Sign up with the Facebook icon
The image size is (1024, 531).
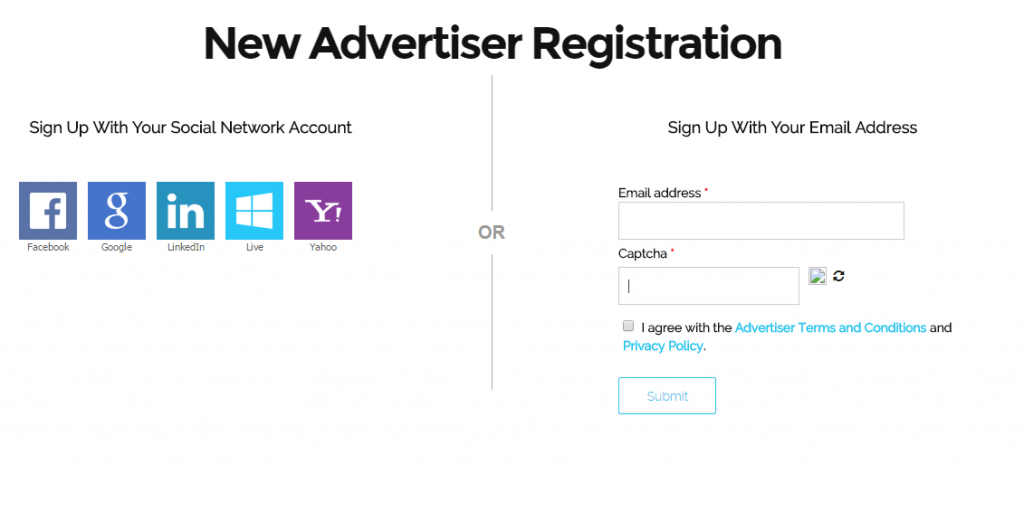[48, 211]
